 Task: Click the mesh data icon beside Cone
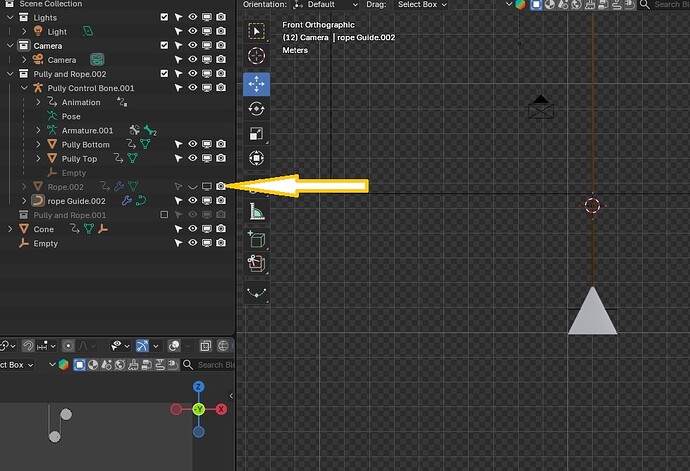(89, 229)
